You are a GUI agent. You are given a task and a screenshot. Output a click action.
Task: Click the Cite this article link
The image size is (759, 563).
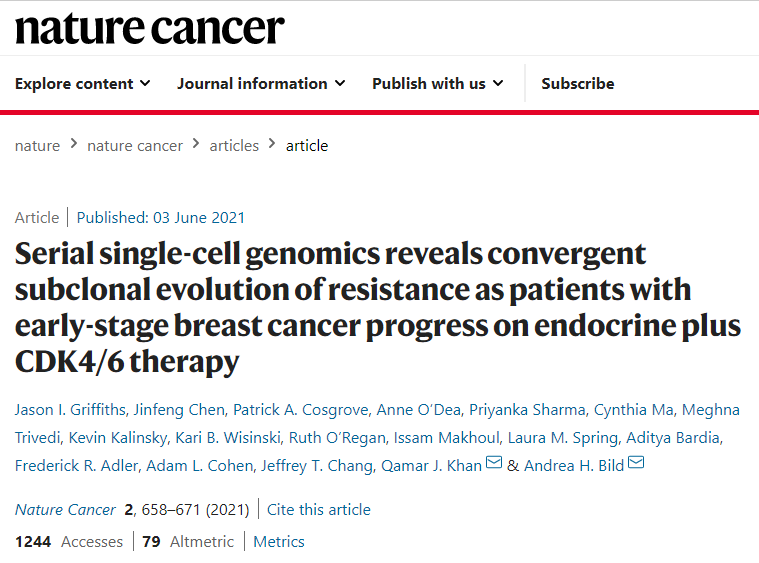point(319,510)
